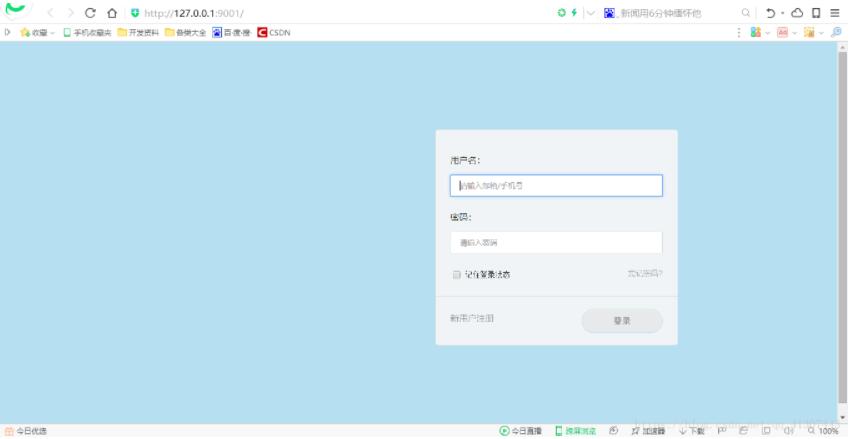This screenshot has width=850, height=439.
Task: Open the hamburger main menu icon
Action: pyautogui.click(x=835, y=13)
